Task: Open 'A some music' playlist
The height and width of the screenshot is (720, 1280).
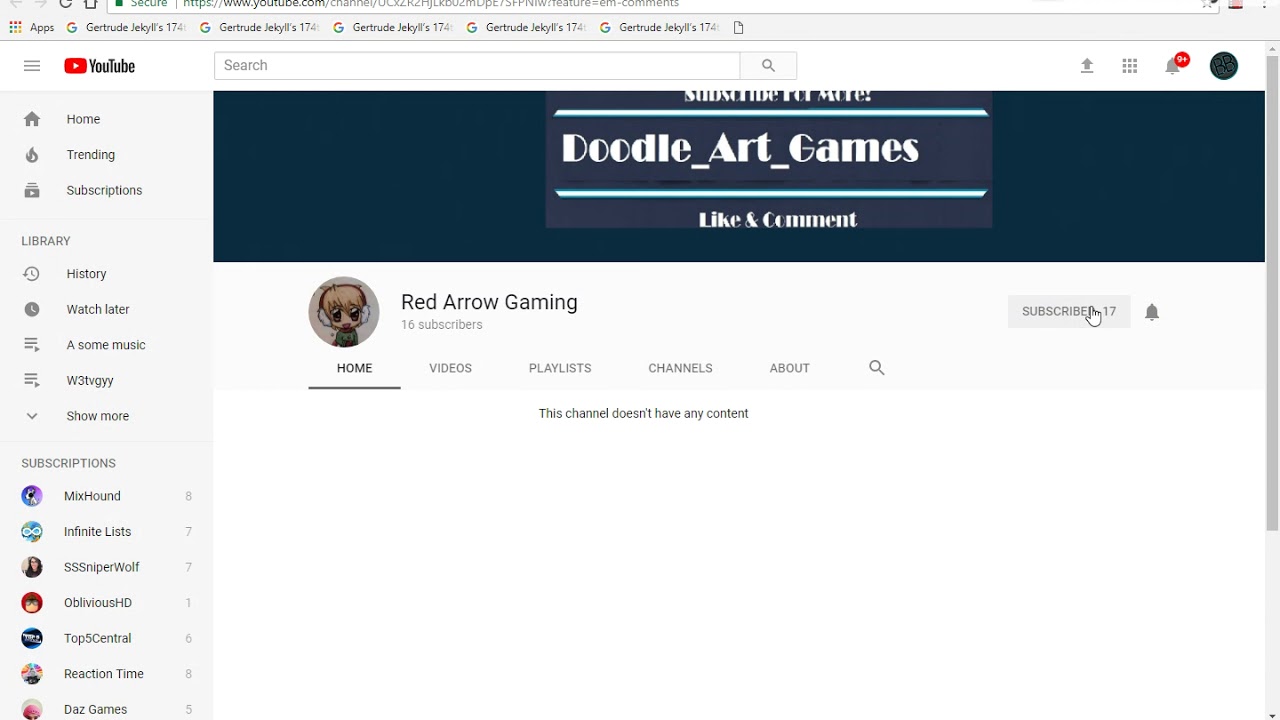Action: click(106, 345)
